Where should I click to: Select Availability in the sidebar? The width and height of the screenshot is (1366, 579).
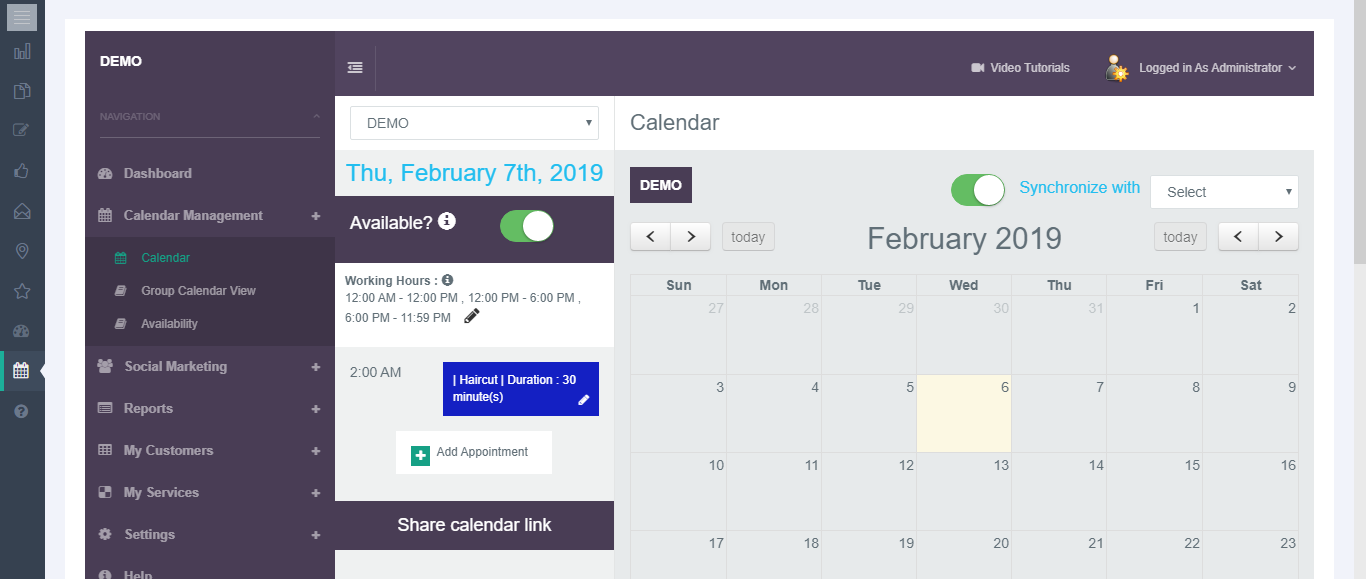[169, 324]
